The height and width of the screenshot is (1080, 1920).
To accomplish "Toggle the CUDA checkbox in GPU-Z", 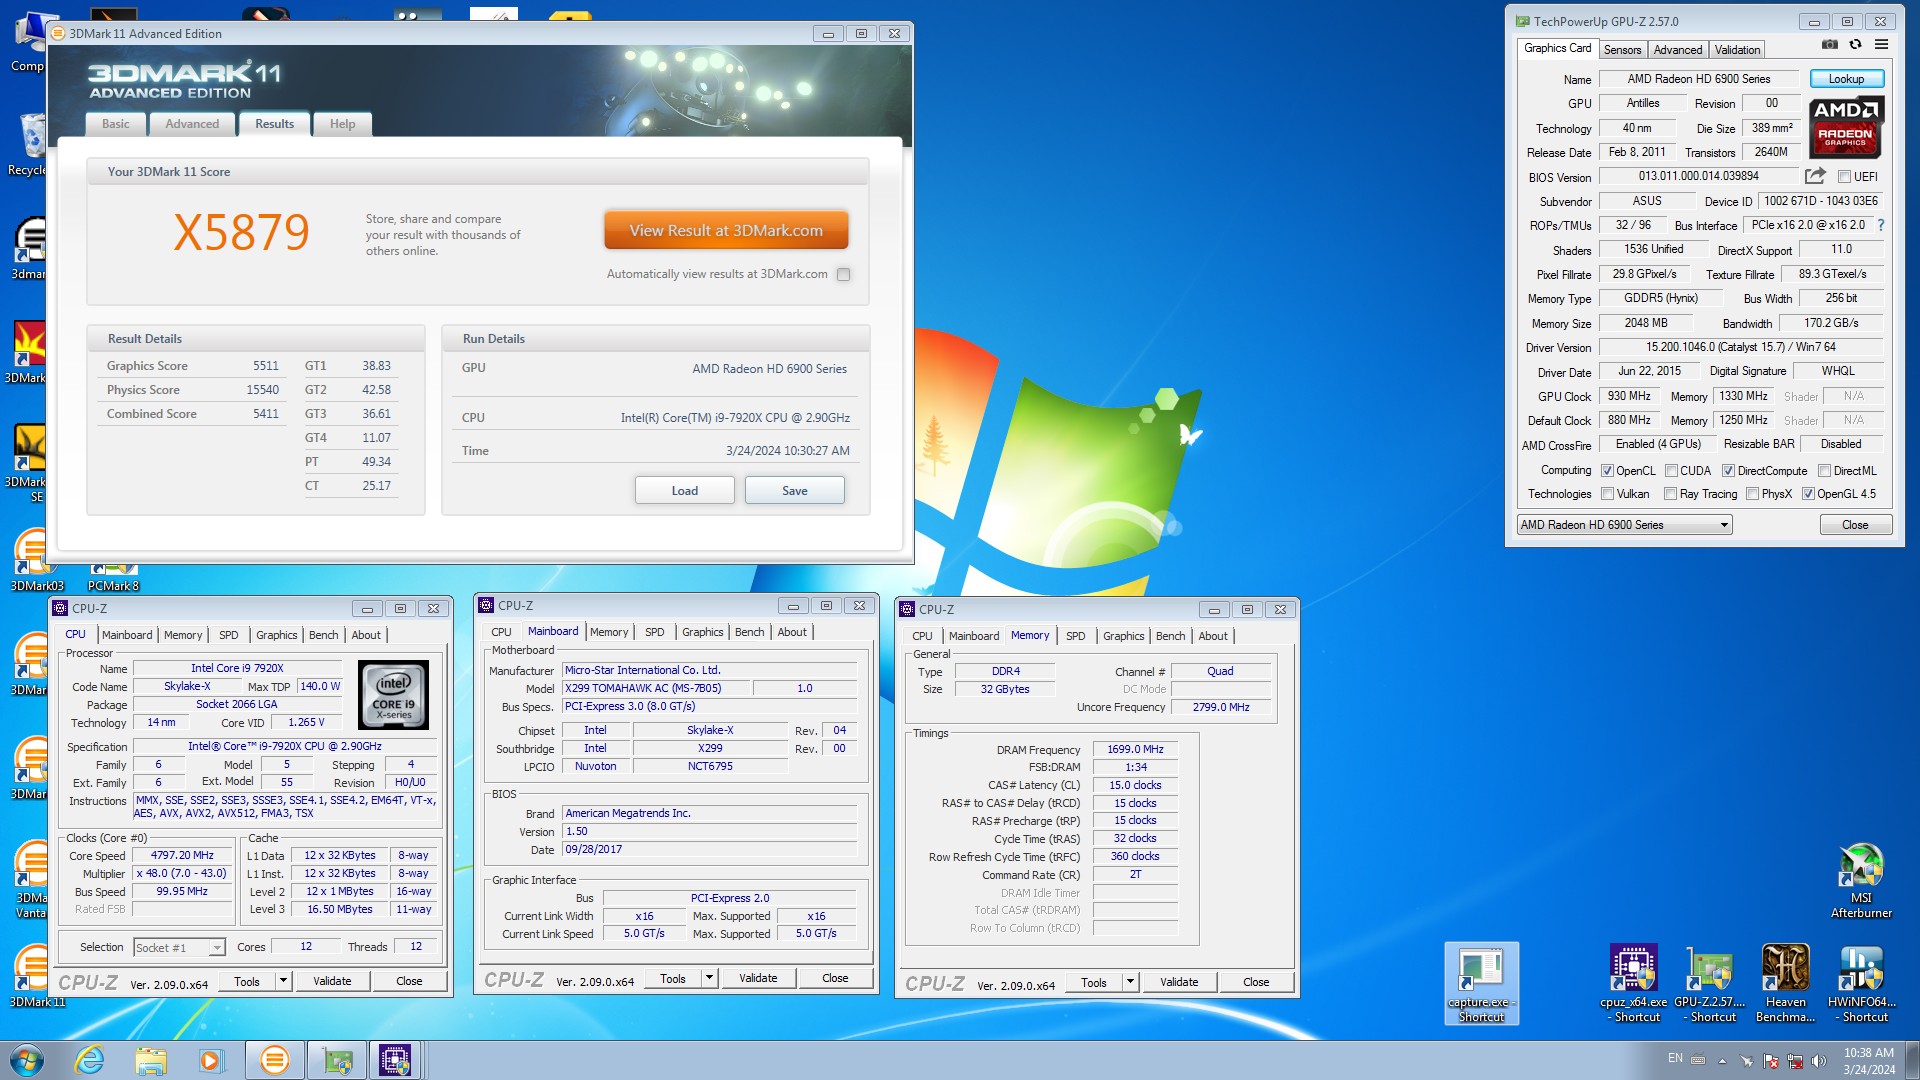I will [x=1671, y=471].
